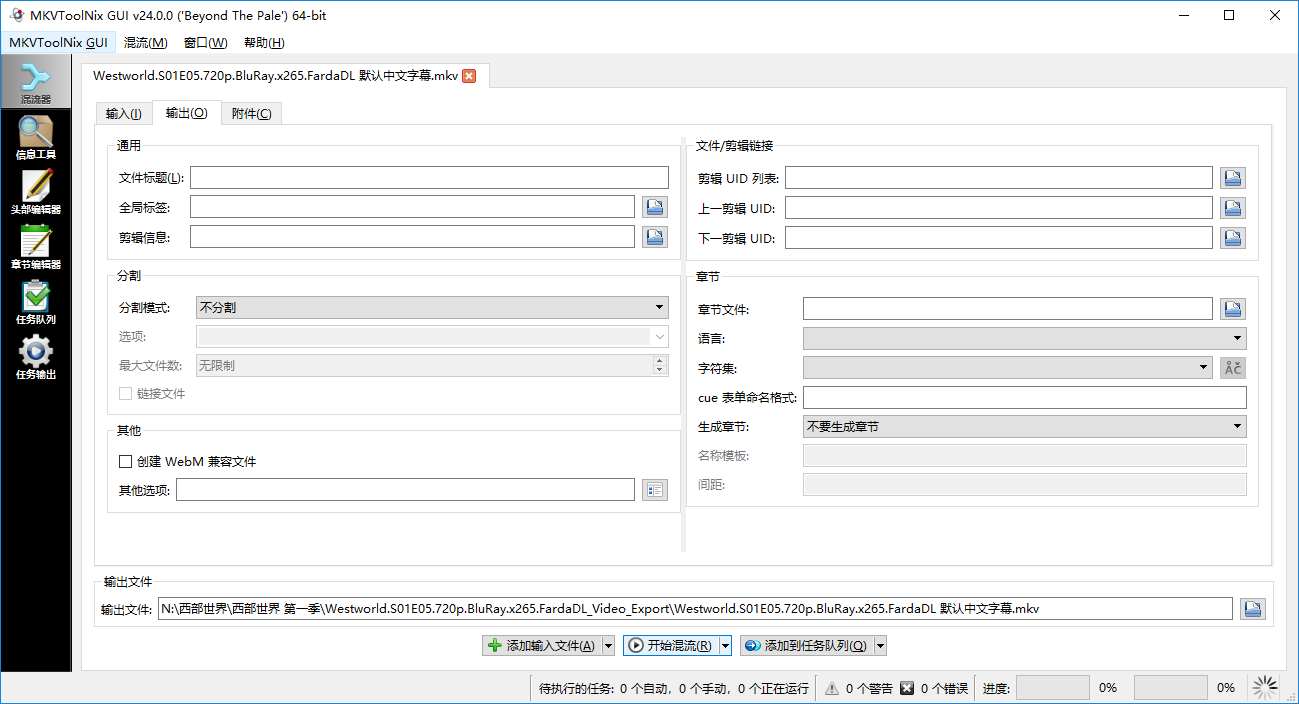Open the 其他选项 additional options editor icon
This screenshot has width=1299, height=704.
[x=655, y=490]
